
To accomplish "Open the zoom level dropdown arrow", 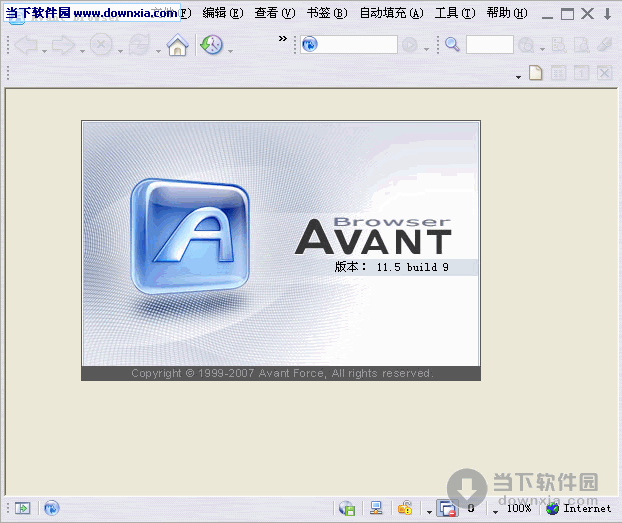I will (495, 512).
